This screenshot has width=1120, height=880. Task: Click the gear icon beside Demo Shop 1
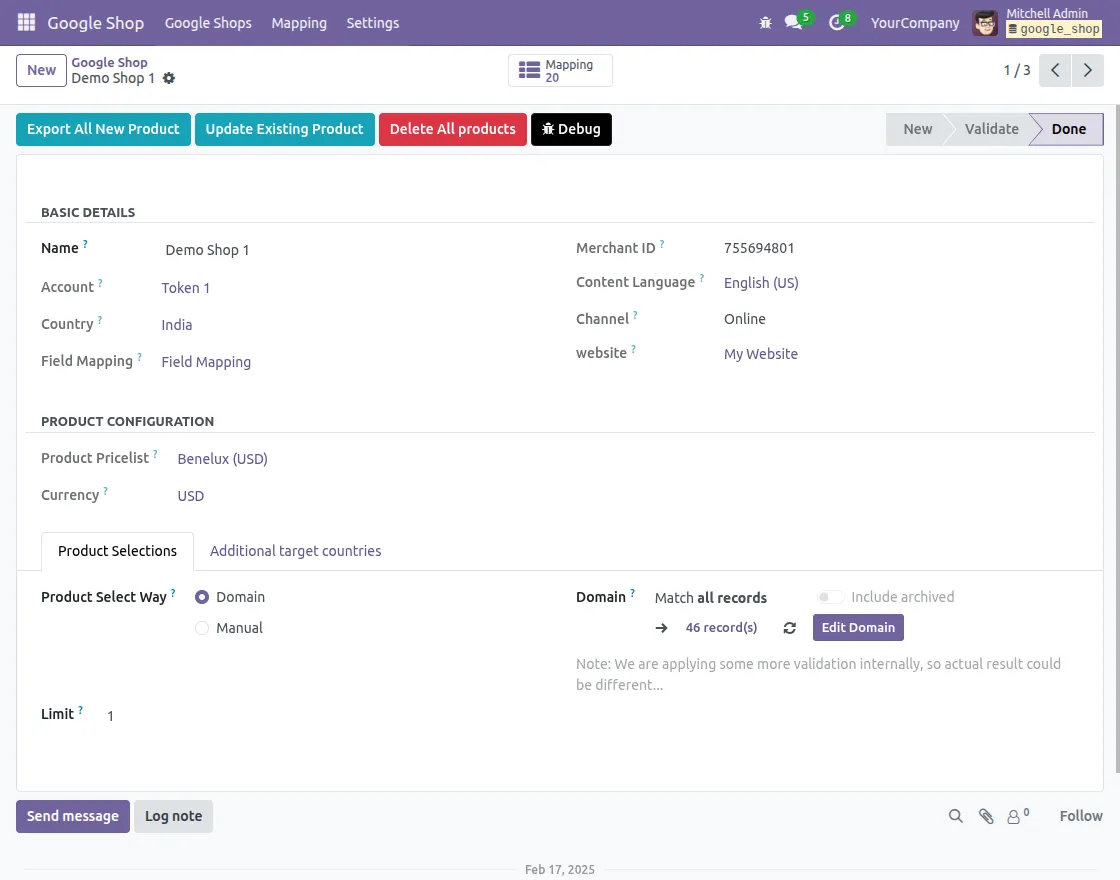point(168,78)
